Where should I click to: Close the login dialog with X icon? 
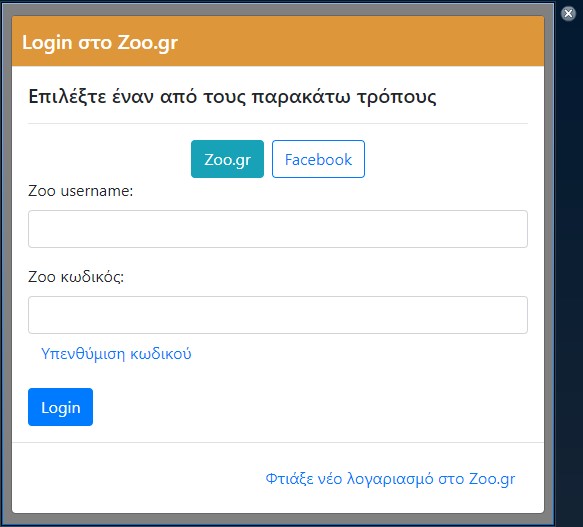[x=568, y=14]
